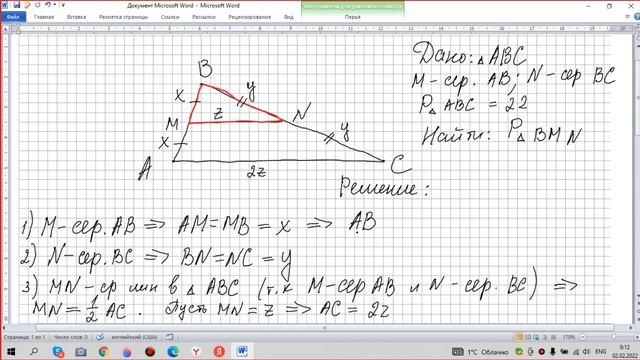Click the Save icon in the quick access toolbar
Screen dimensions: 640x360
coord(17,5)
